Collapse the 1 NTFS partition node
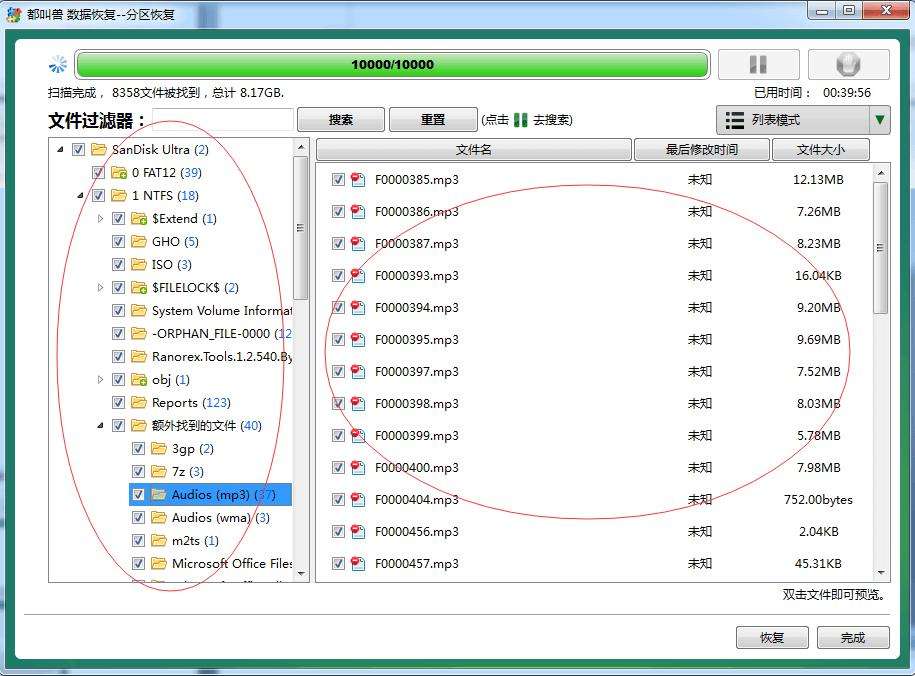The width and height of the screenshot is (915, 676). pos(80,196)
